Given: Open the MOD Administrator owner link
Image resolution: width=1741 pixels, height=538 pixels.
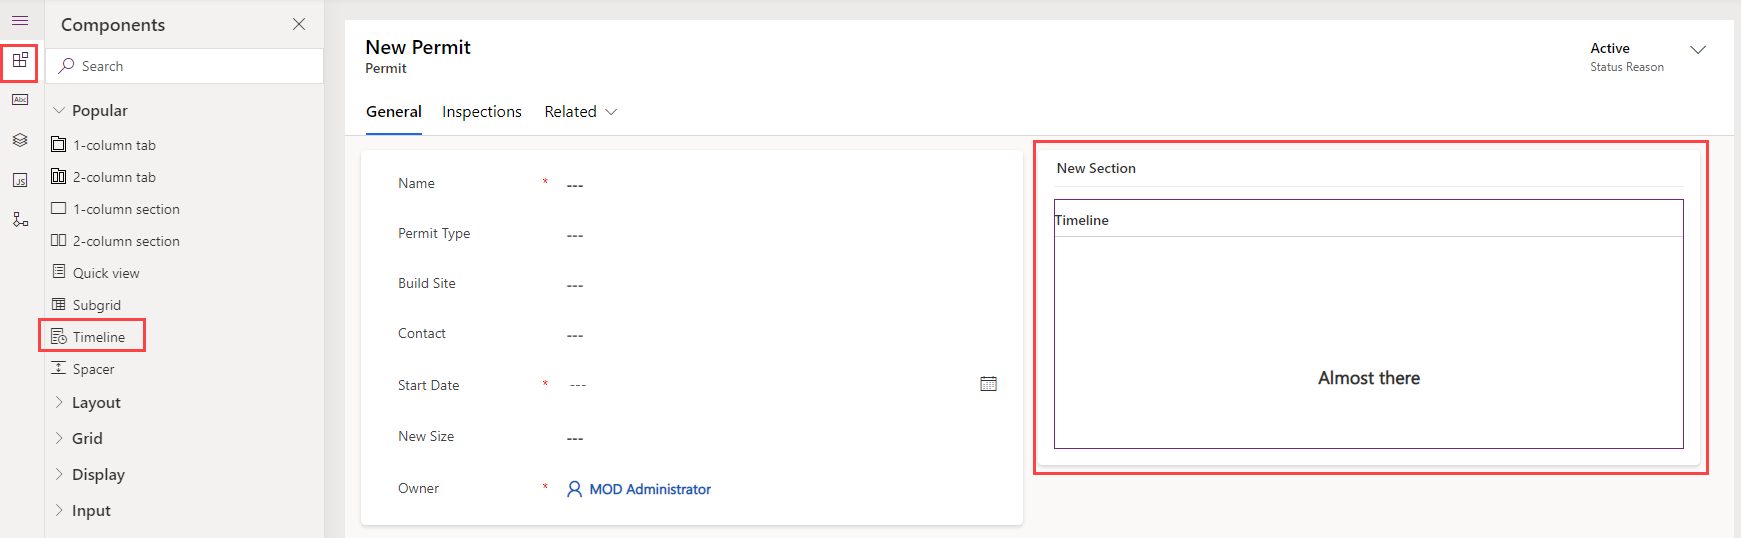Looking at the screenshot, I should (649, 489).
